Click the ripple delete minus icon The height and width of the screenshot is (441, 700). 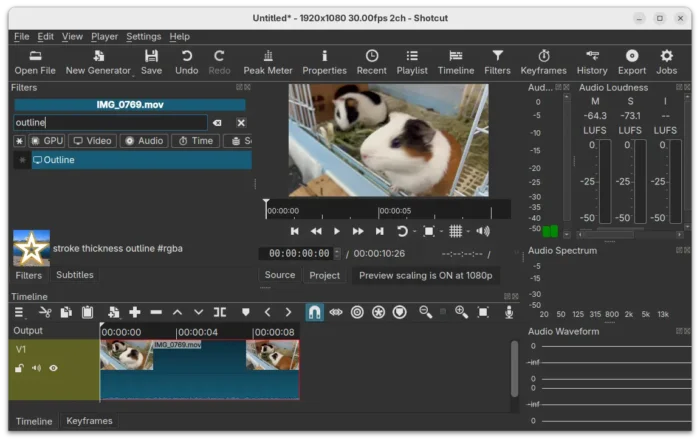coord(156,312)
